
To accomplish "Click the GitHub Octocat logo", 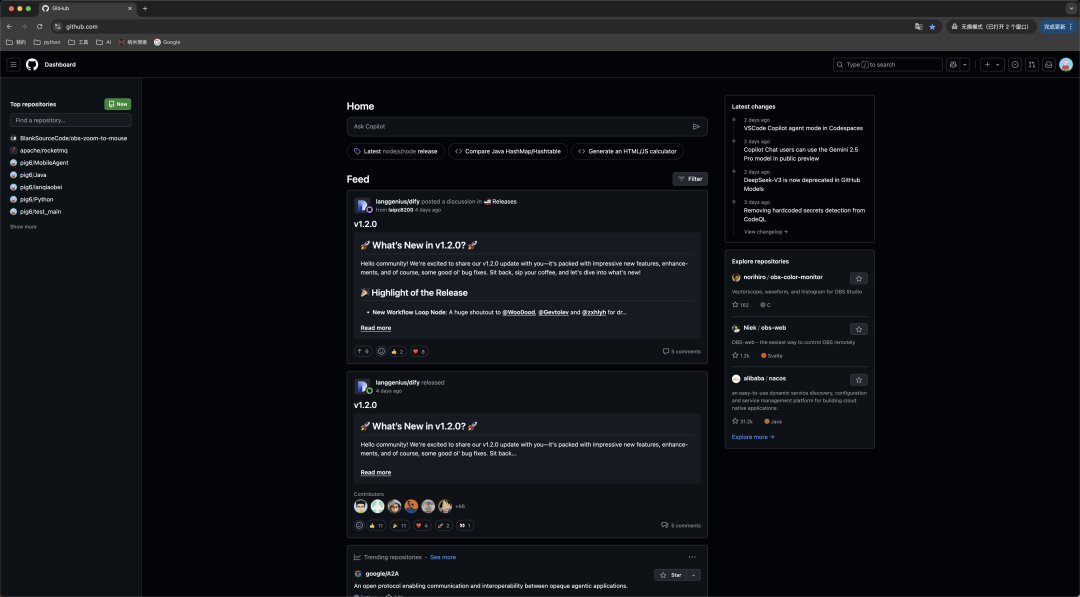I will click(x=32, y=65).
